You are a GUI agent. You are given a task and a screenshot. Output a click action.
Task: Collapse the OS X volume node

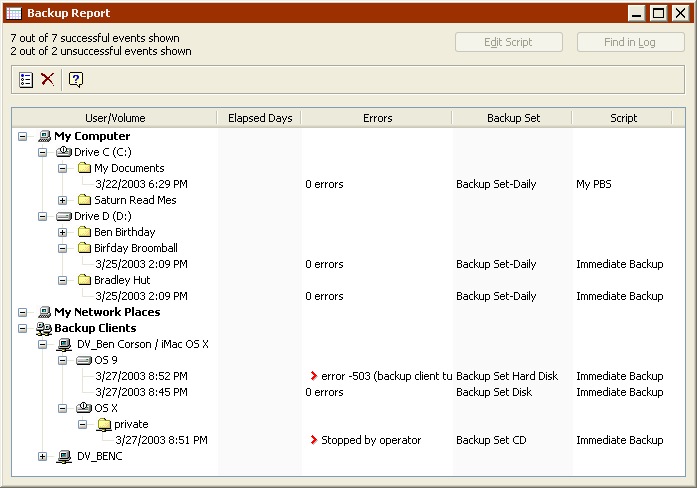tap(62, 408)
